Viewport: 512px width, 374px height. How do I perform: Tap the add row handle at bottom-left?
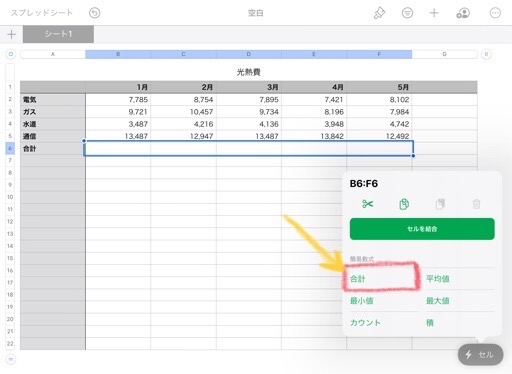pos(11,359)
